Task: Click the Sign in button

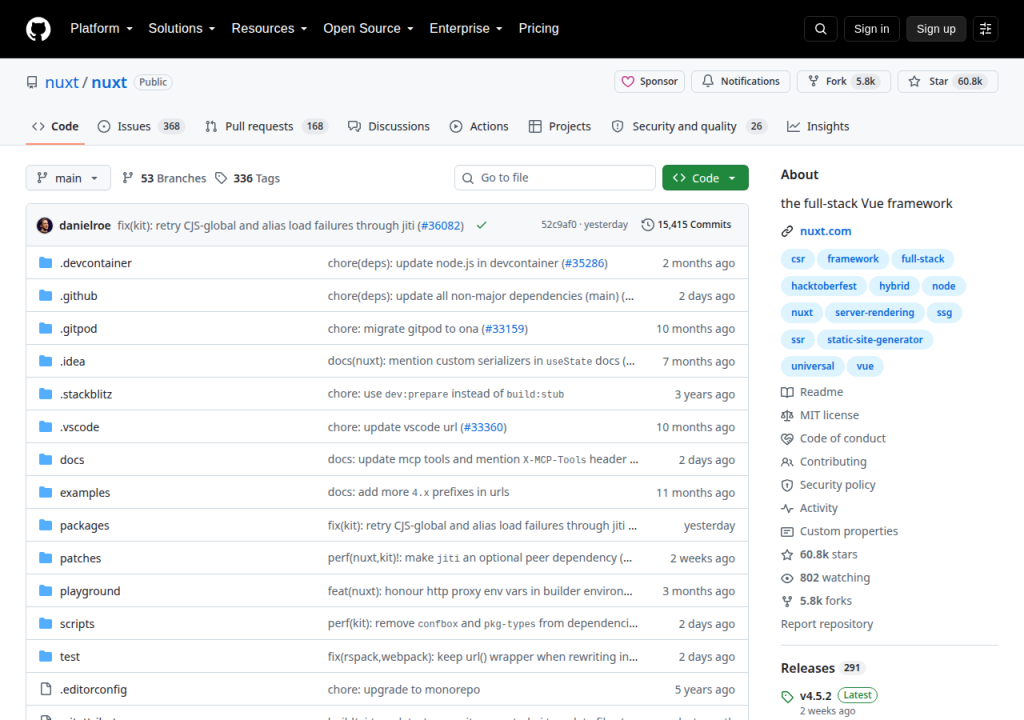Action: coord(871,29)
